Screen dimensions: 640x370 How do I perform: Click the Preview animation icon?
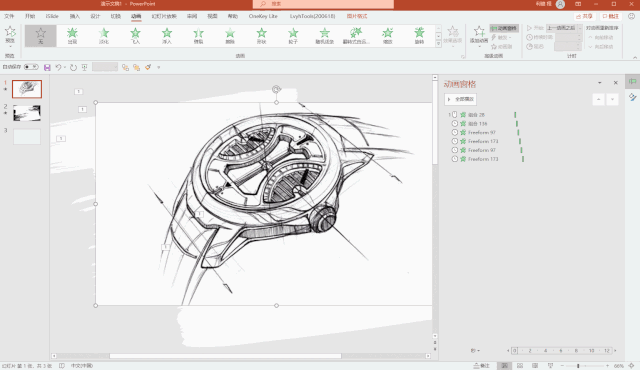tap(10, 35)
